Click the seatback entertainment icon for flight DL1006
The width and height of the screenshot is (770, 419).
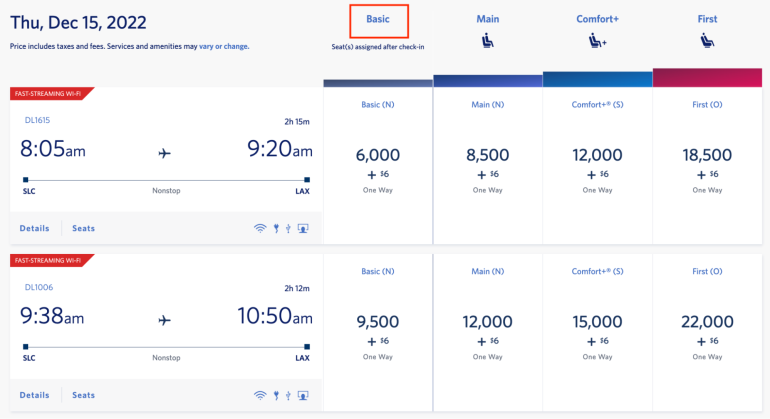(x=303, y=395)
